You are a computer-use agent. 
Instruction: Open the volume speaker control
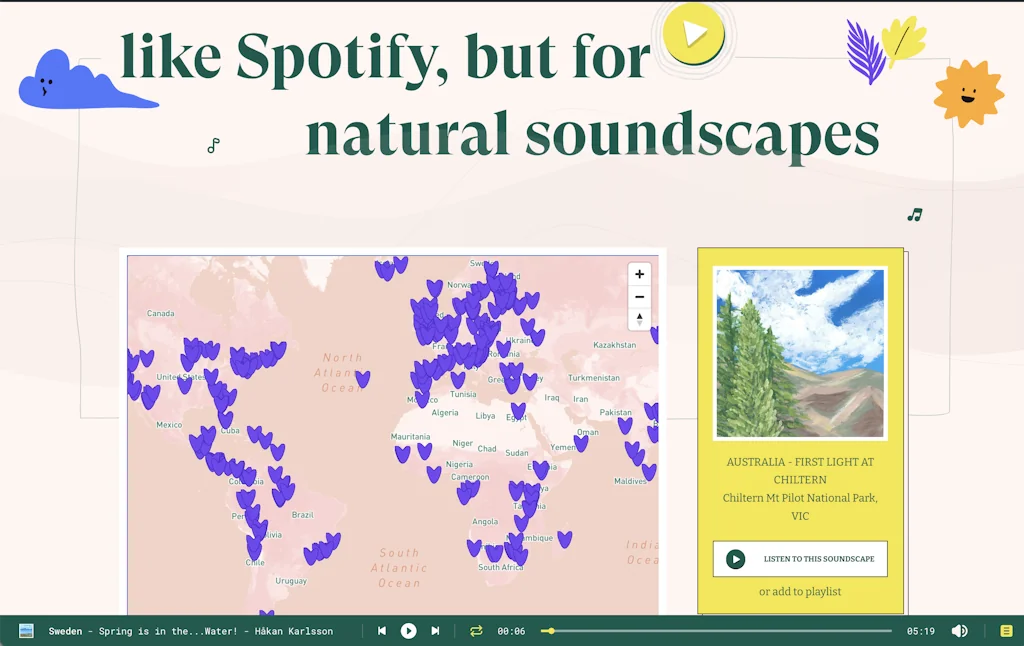(959, 631)
